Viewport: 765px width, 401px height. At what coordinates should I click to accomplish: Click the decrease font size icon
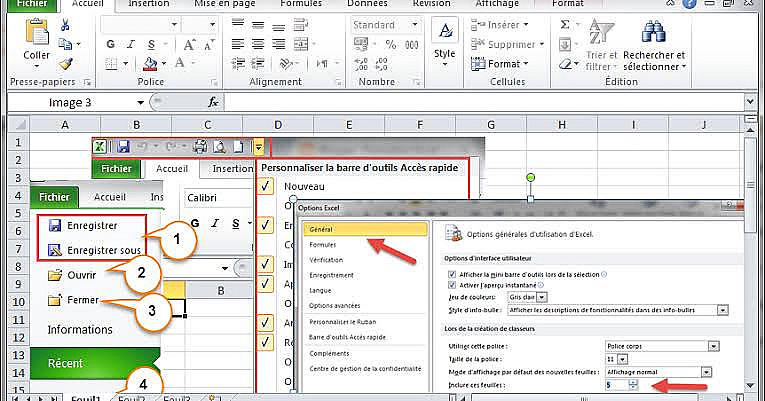[x=209, y=45]
